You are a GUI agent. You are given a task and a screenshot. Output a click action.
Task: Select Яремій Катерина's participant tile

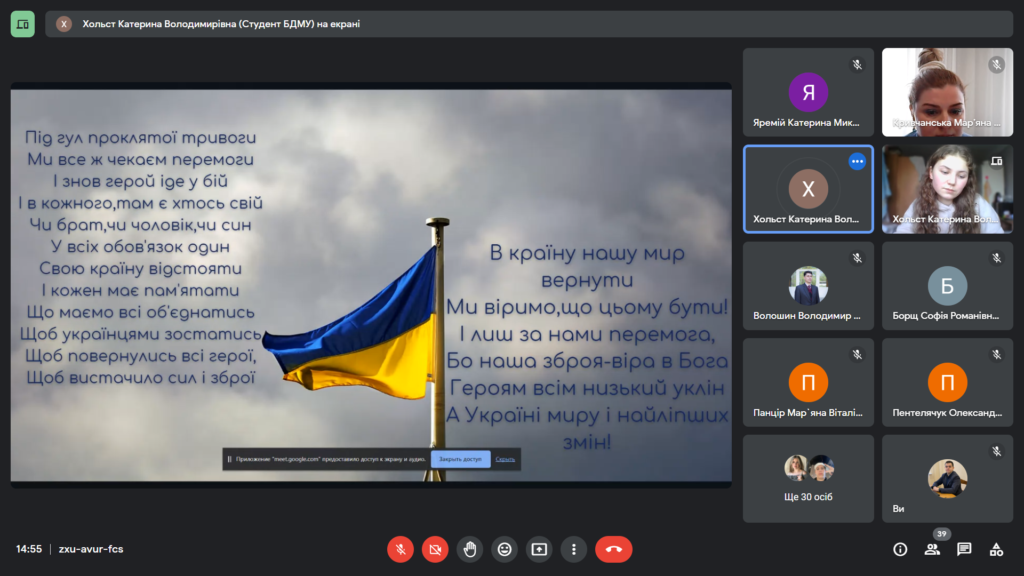[x=808, y=93]
